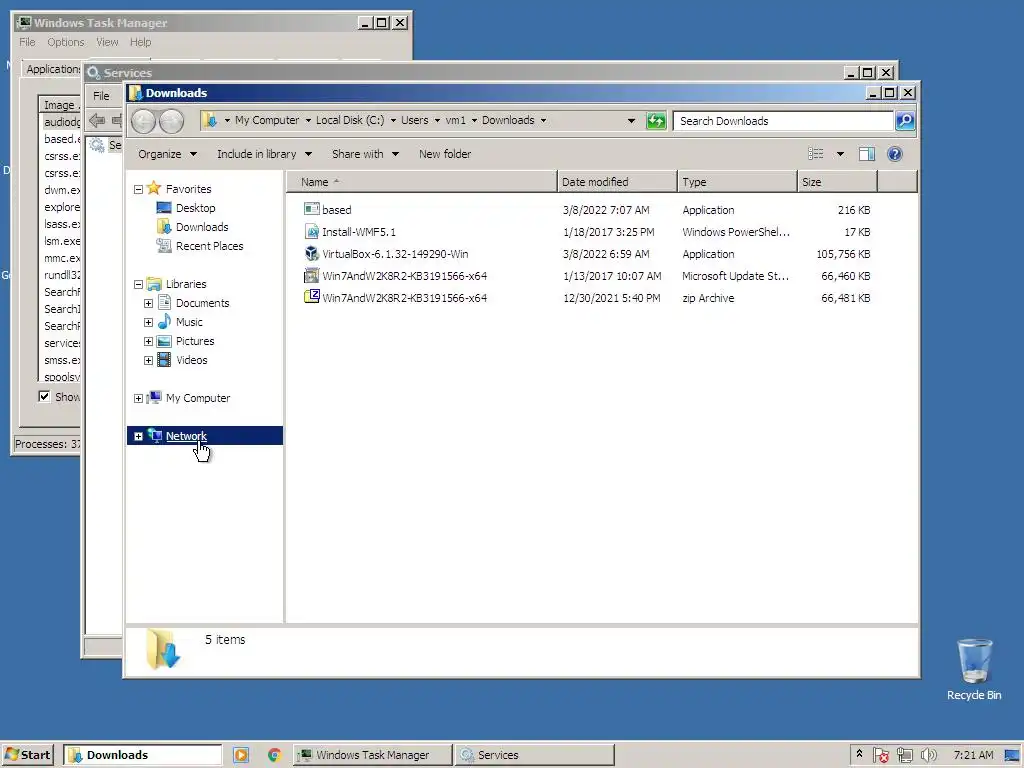Image resolution: width=1024 pixels, height=768 pixels.
Task: Click the search magnifier icon
Action: (904, 121)
